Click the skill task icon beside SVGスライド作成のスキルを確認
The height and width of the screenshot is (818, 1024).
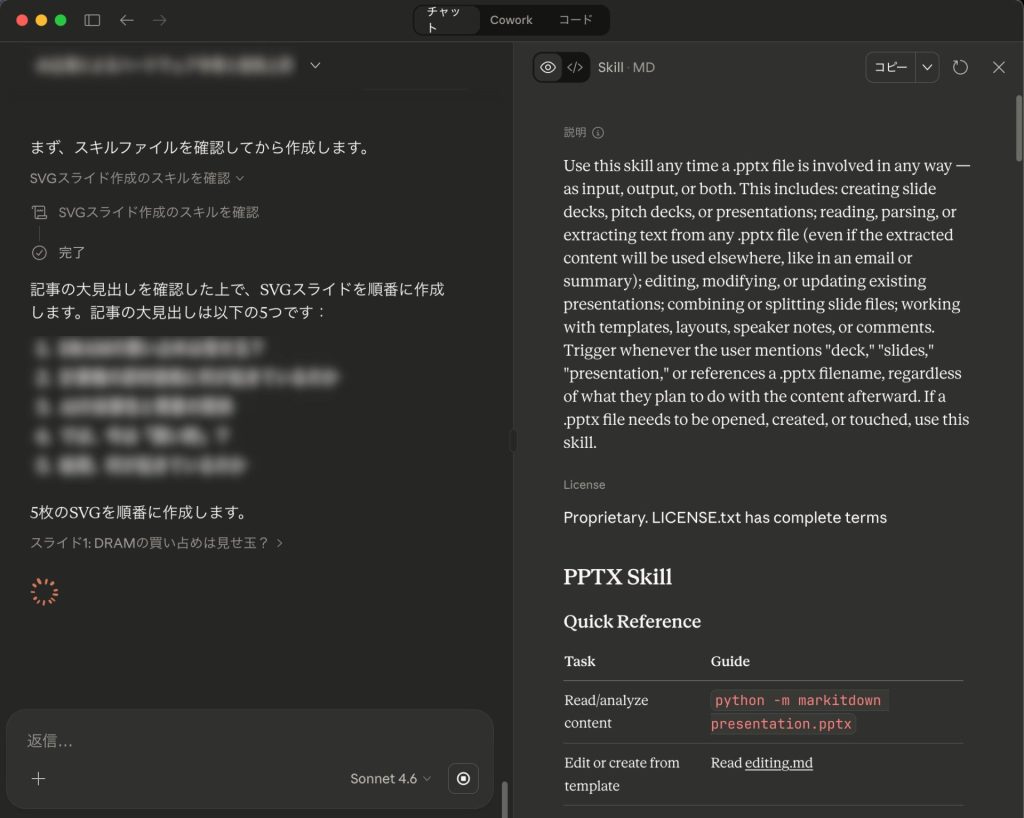pyautogui.click(x=39, y=212)
